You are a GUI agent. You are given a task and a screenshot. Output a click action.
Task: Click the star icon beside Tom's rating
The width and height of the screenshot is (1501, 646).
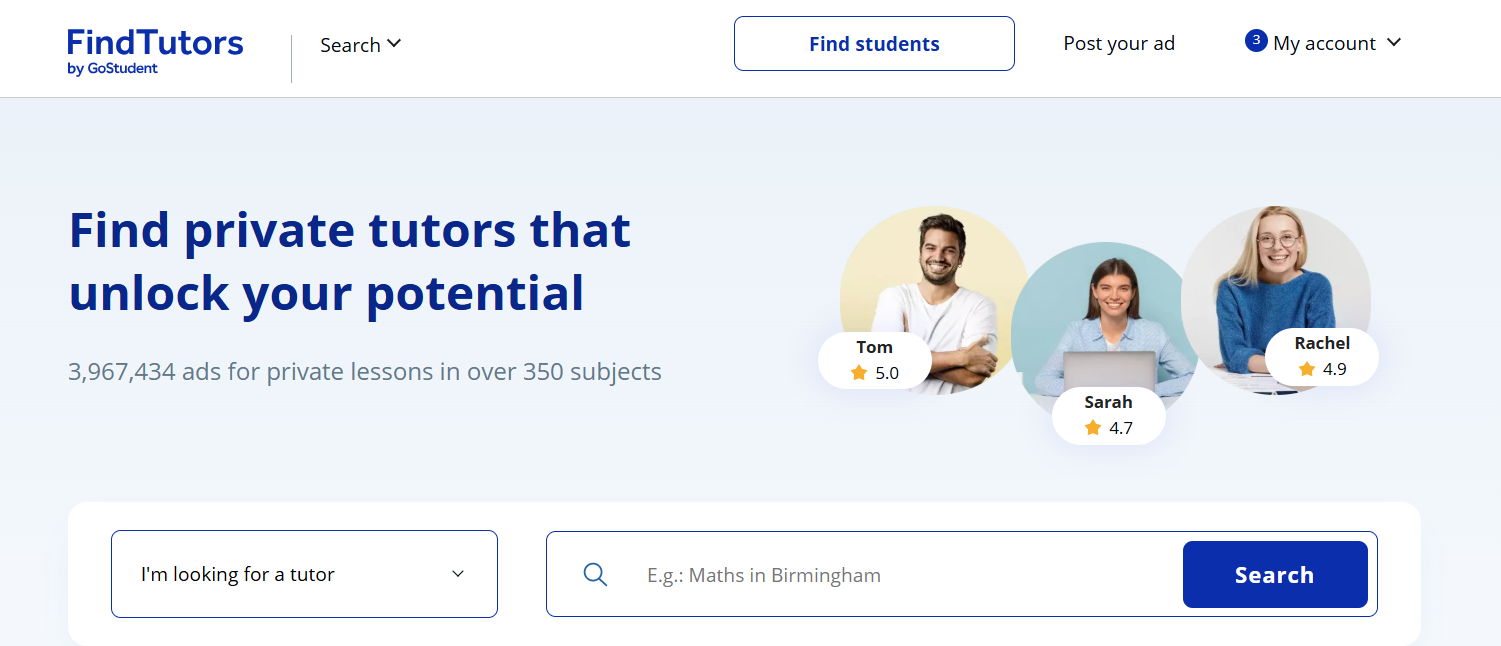click(x=859, y=373)
